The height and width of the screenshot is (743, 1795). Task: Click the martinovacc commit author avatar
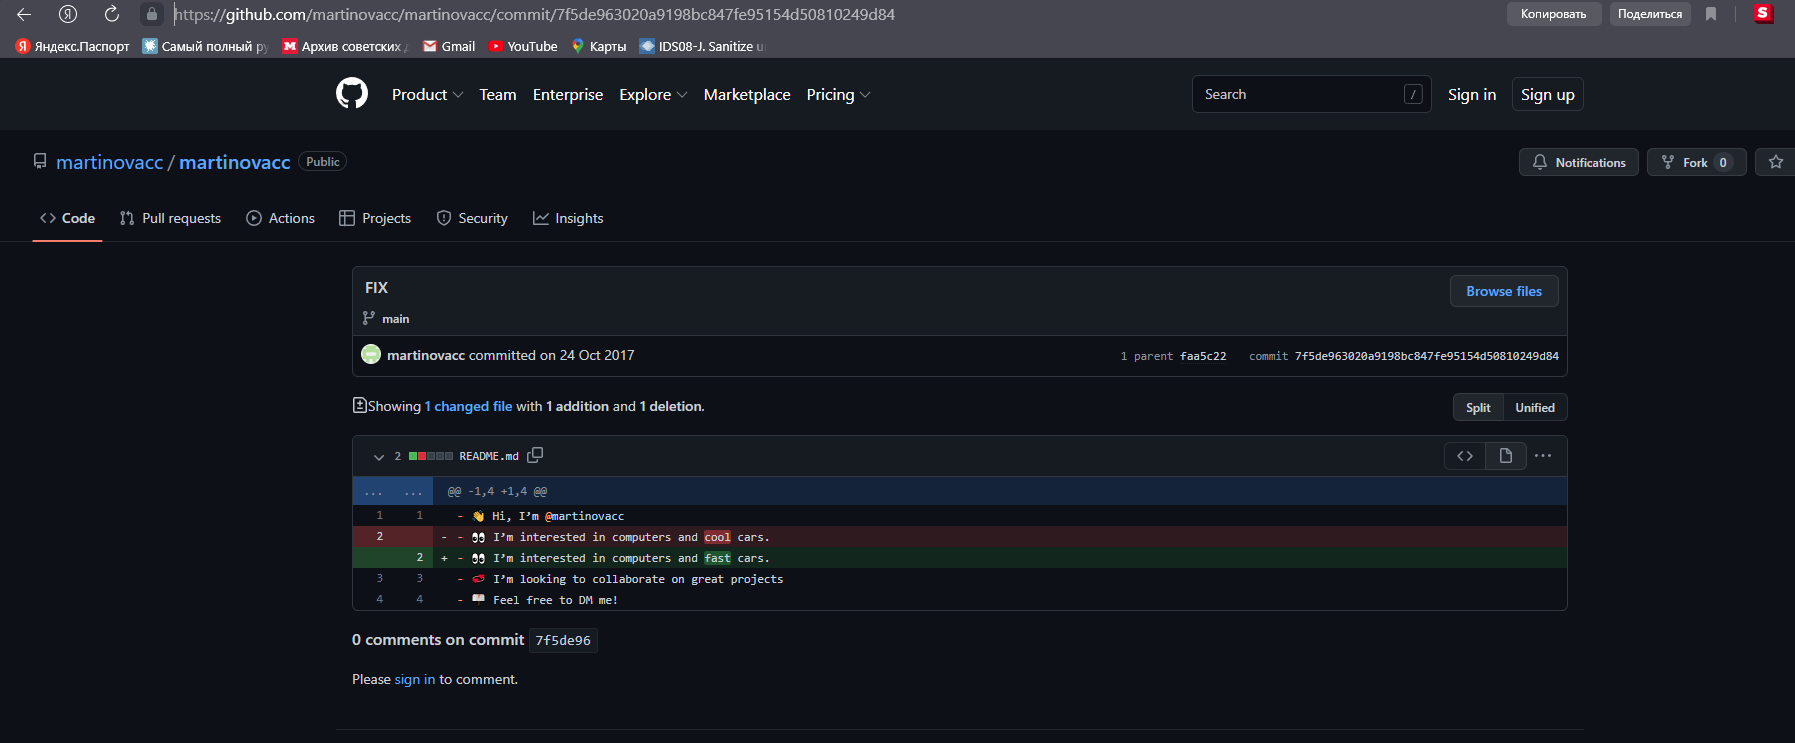pyautogui.click(x=371, y=354)
